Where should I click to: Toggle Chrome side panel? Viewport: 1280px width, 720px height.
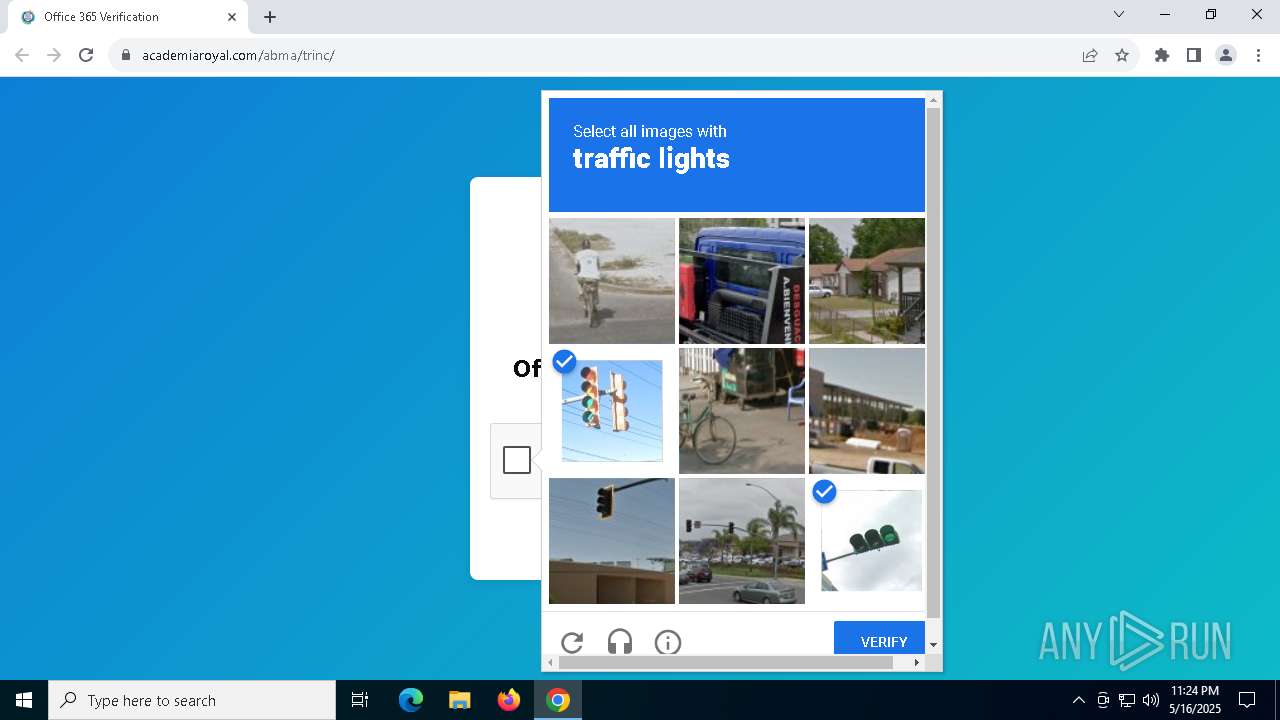point(1194,55)
